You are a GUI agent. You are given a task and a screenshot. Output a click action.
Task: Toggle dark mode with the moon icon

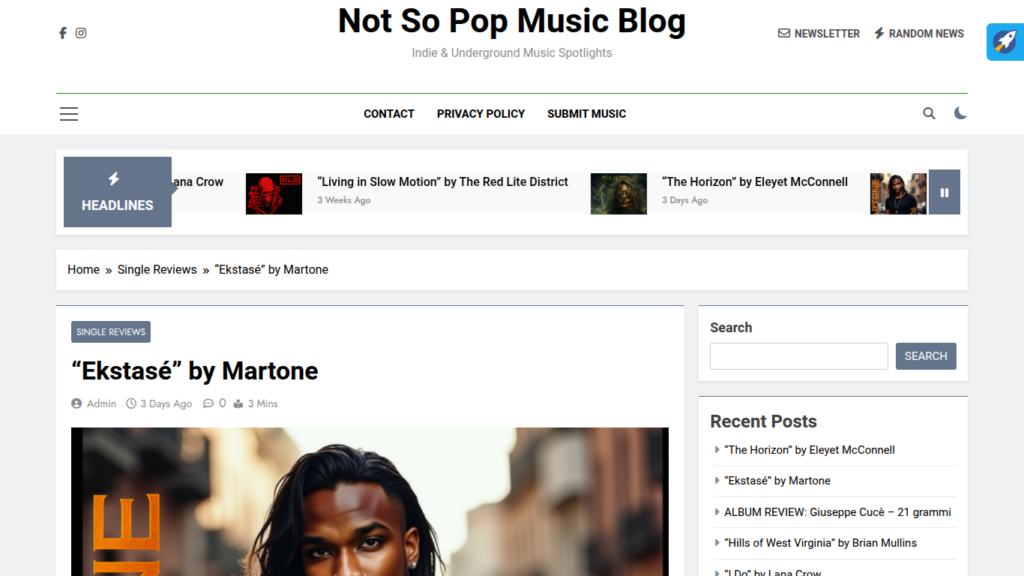[x=960, y=114]
